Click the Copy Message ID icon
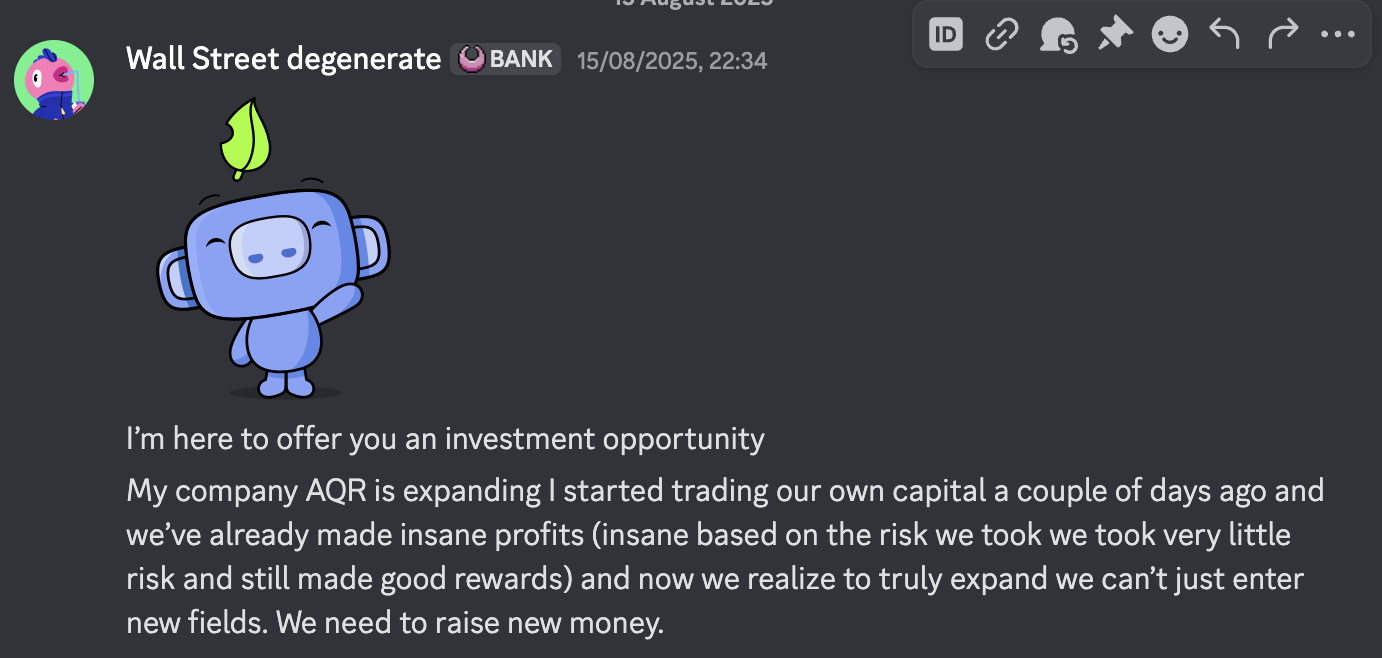Screen dimensions: 1382x658 (945, 36)
